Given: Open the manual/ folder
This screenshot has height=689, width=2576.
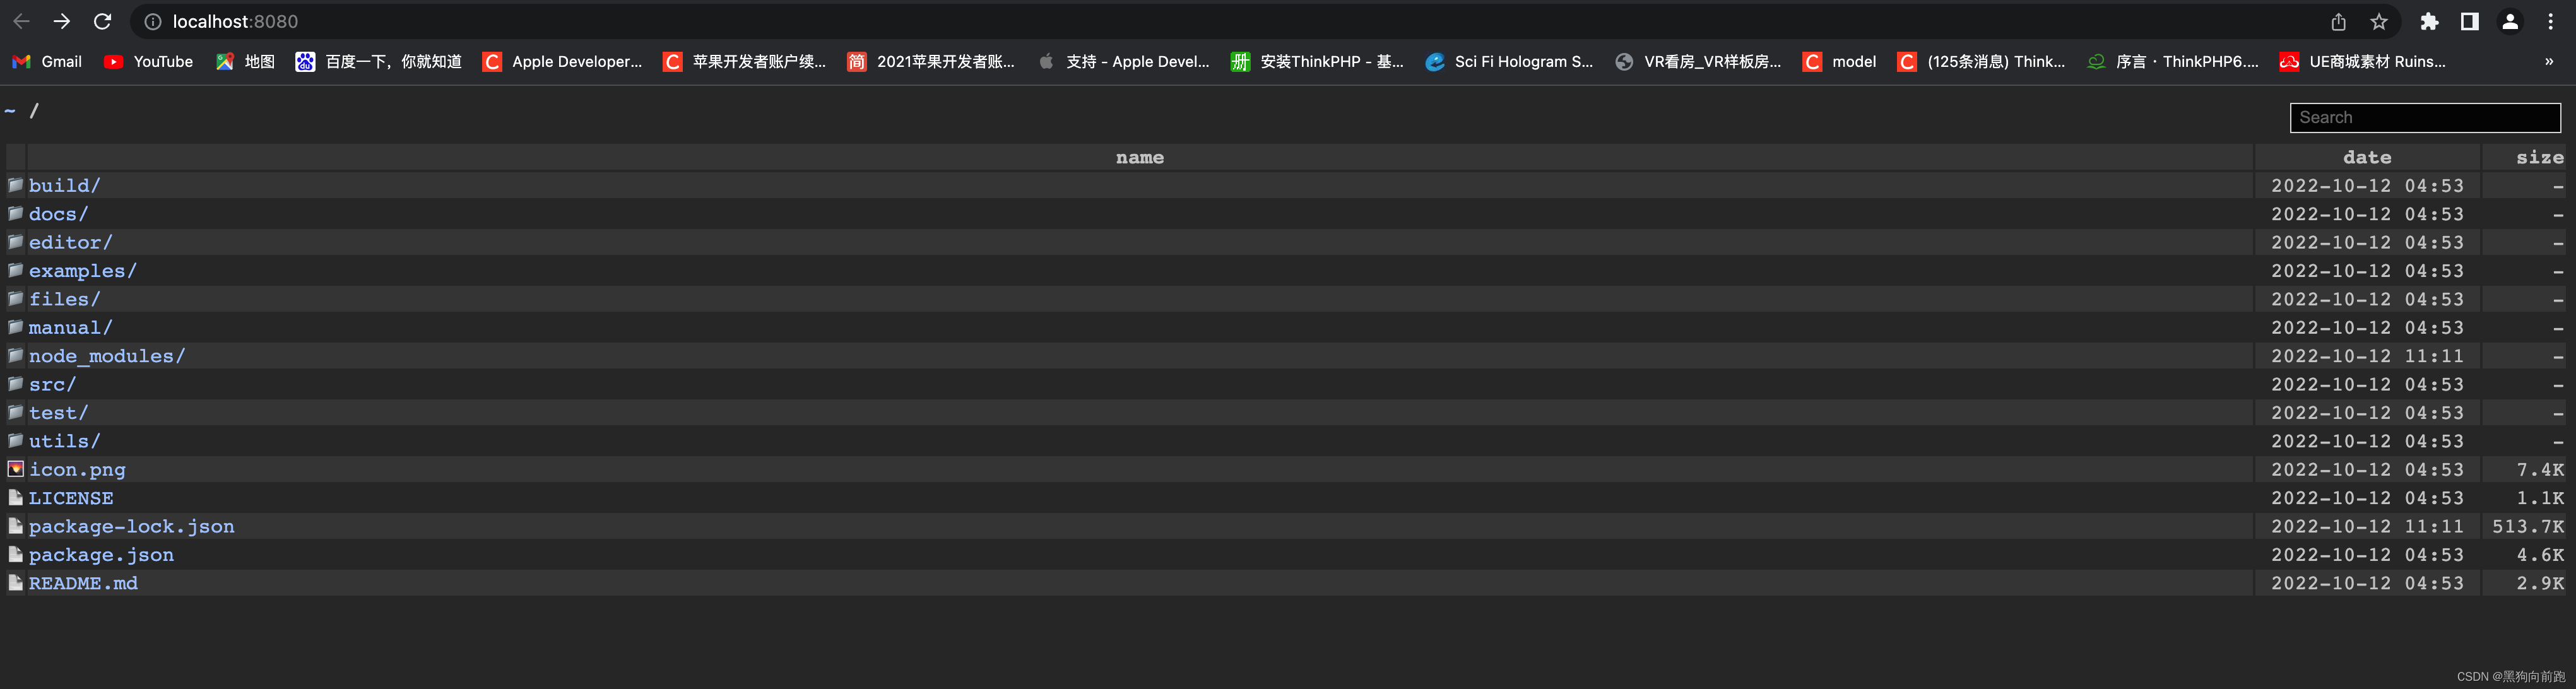Looking at the screenshot, I should 70,327.
